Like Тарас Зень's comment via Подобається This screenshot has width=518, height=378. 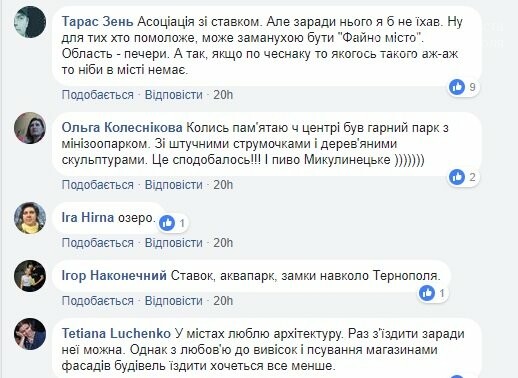point(97,95)
